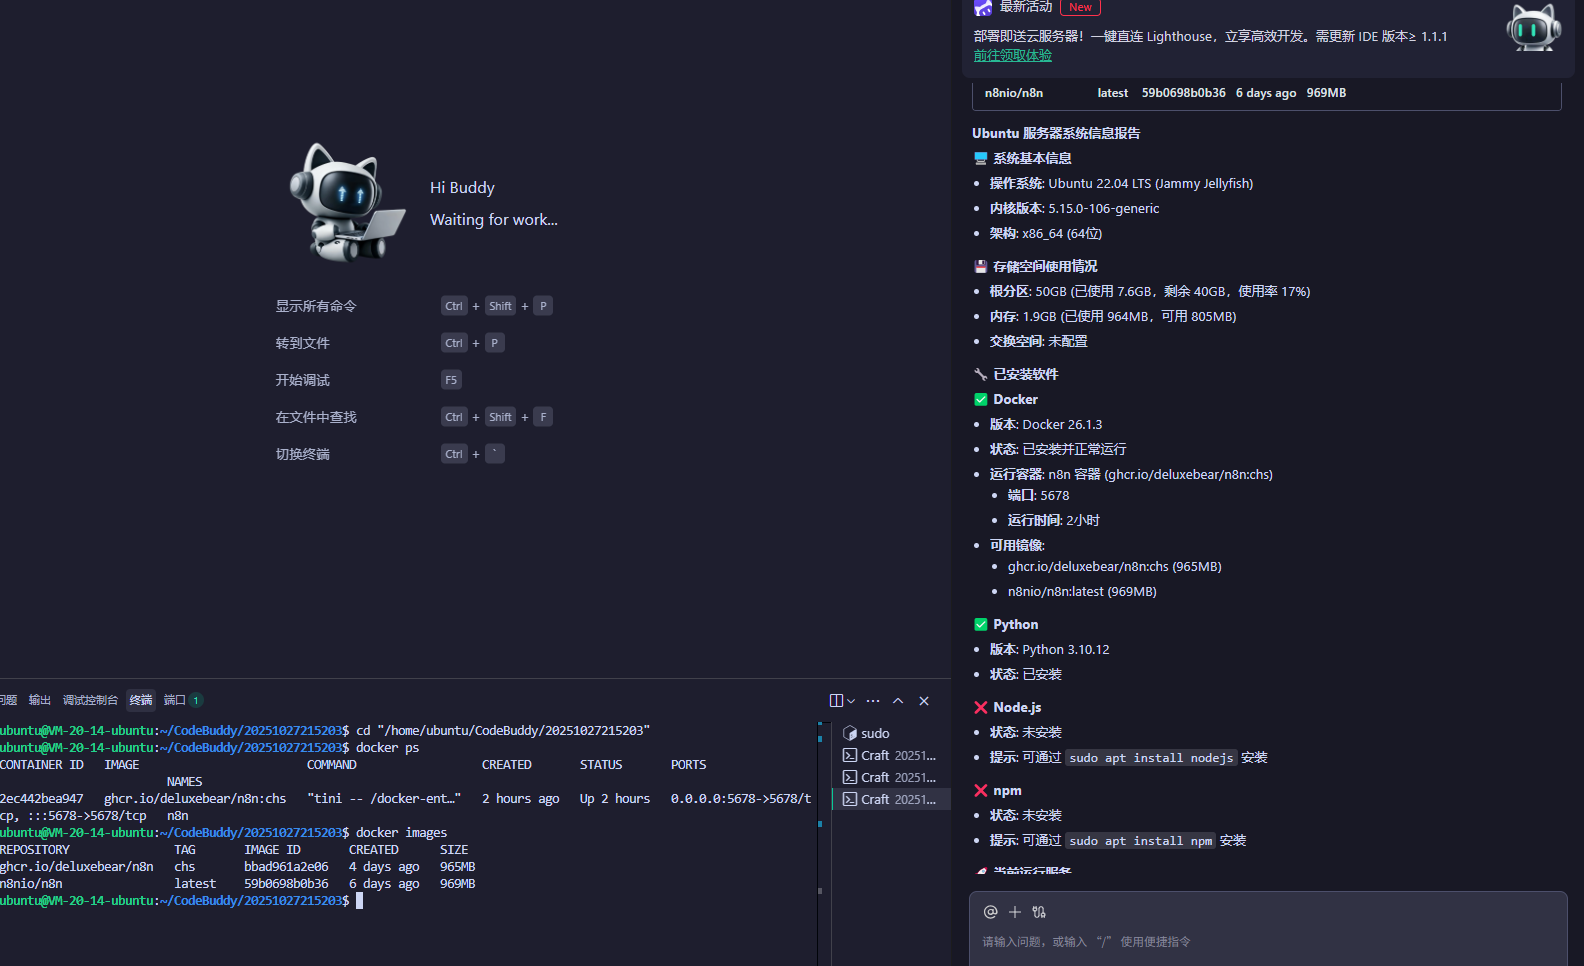This screenshot has width=1584, height=966.
Task: Open the split terminal dropdown arrow
Action: point(851,701)
